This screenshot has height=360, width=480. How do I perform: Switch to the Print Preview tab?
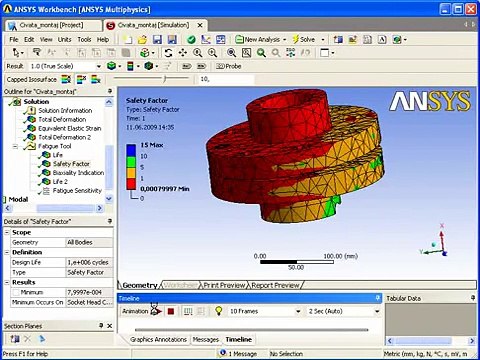click(x=224, y=285)
